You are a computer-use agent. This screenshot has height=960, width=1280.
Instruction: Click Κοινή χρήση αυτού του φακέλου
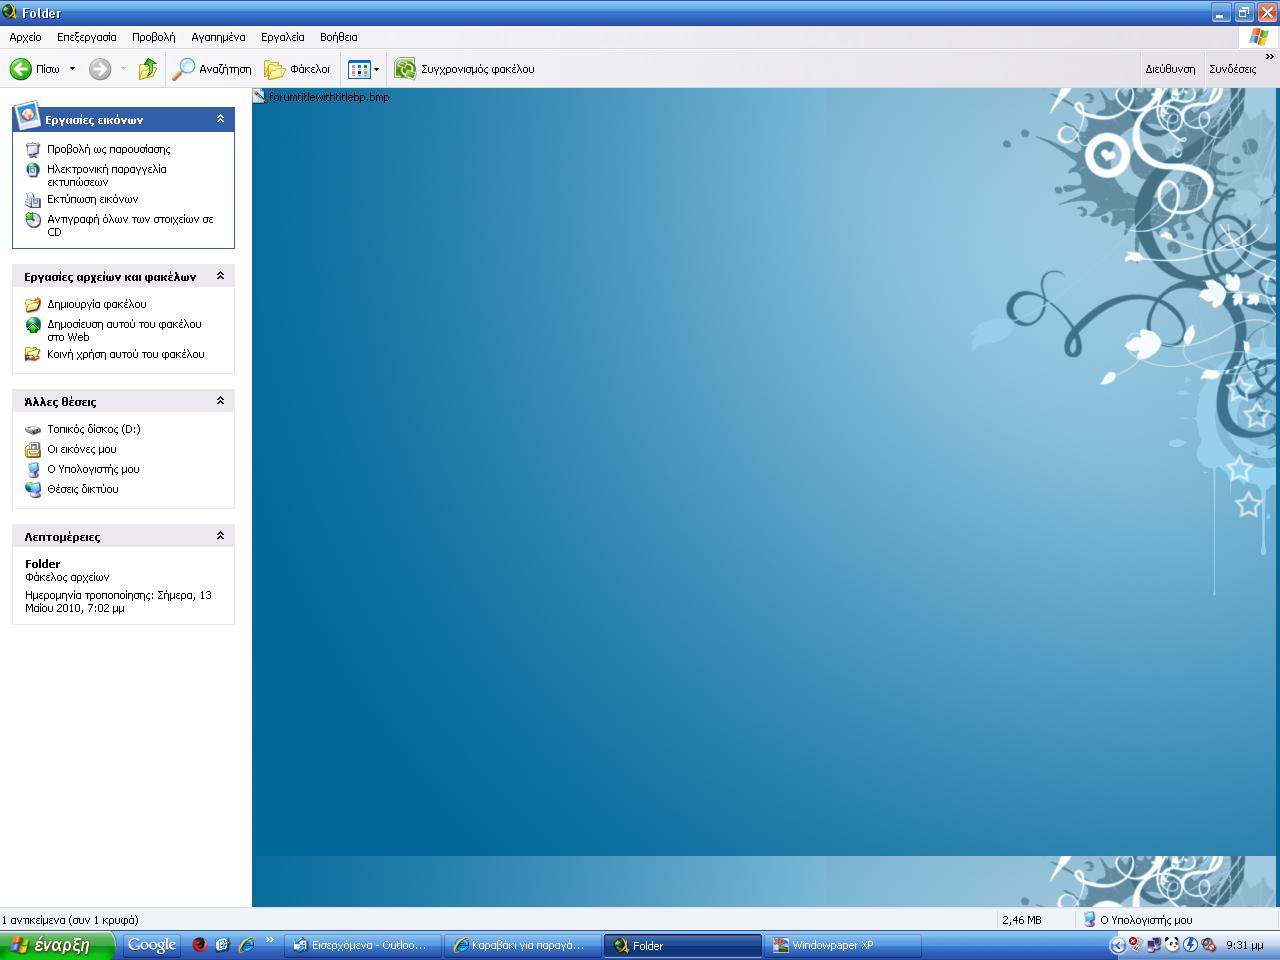[x=126, y=354]
